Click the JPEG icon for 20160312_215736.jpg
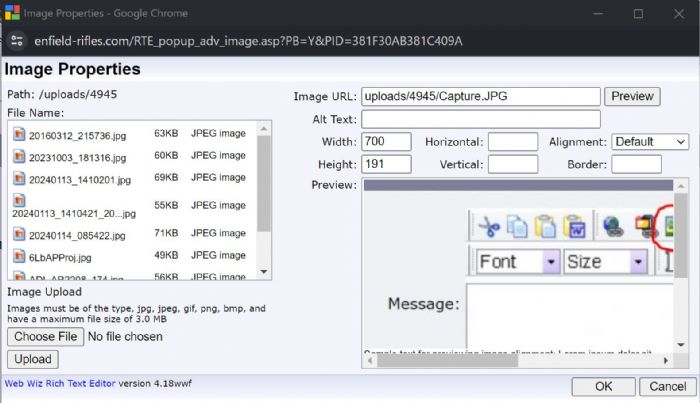The image size is (700, 403). click(x=20, y=134)
